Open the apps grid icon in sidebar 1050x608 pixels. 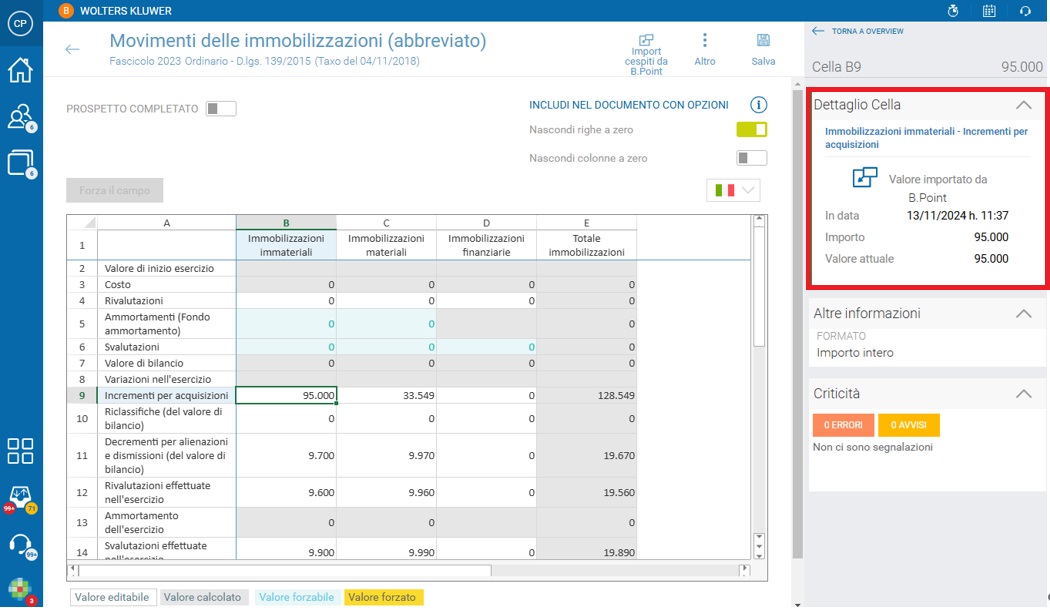20,451
